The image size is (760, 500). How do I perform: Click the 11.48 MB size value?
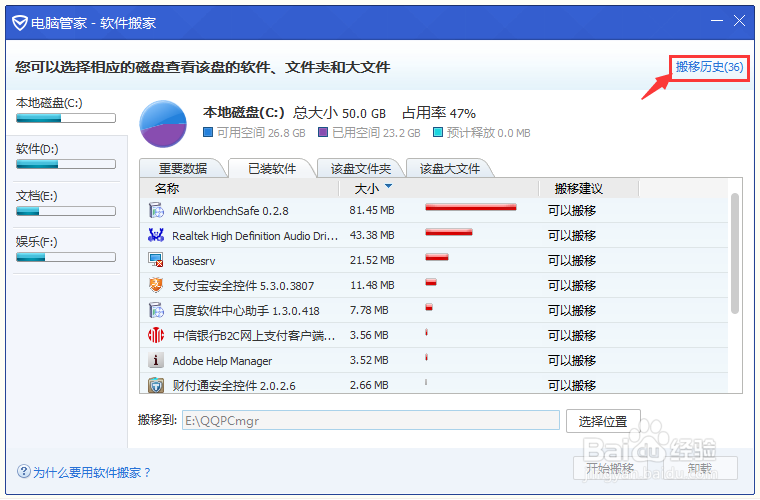372,285
